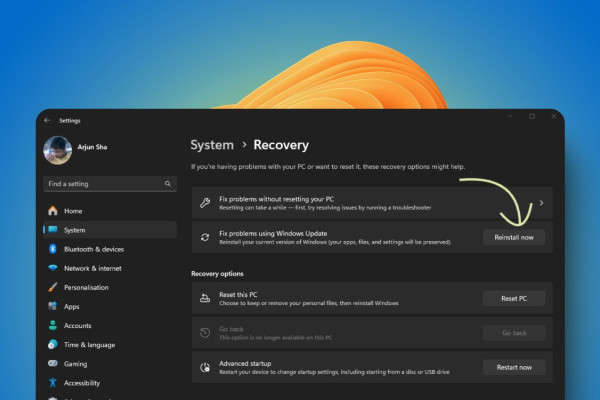Image resolution: width=600 pixels, height=400 pixels.
Task: Expand chevron for Fix problems without resetting
Action: (x=541, y=203)
